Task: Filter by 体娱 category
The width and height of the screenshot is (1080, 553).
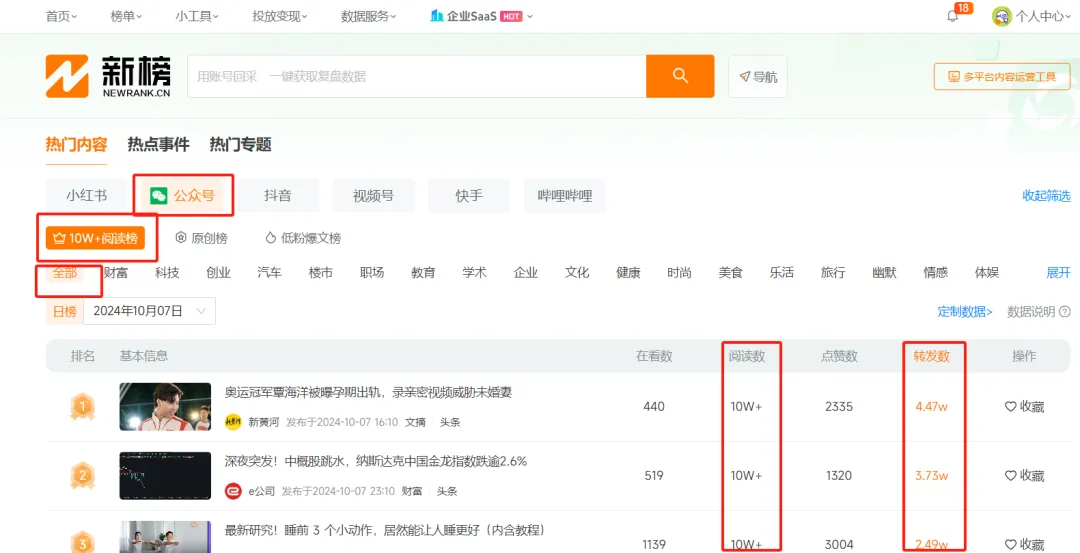Action: coord(987,273)
